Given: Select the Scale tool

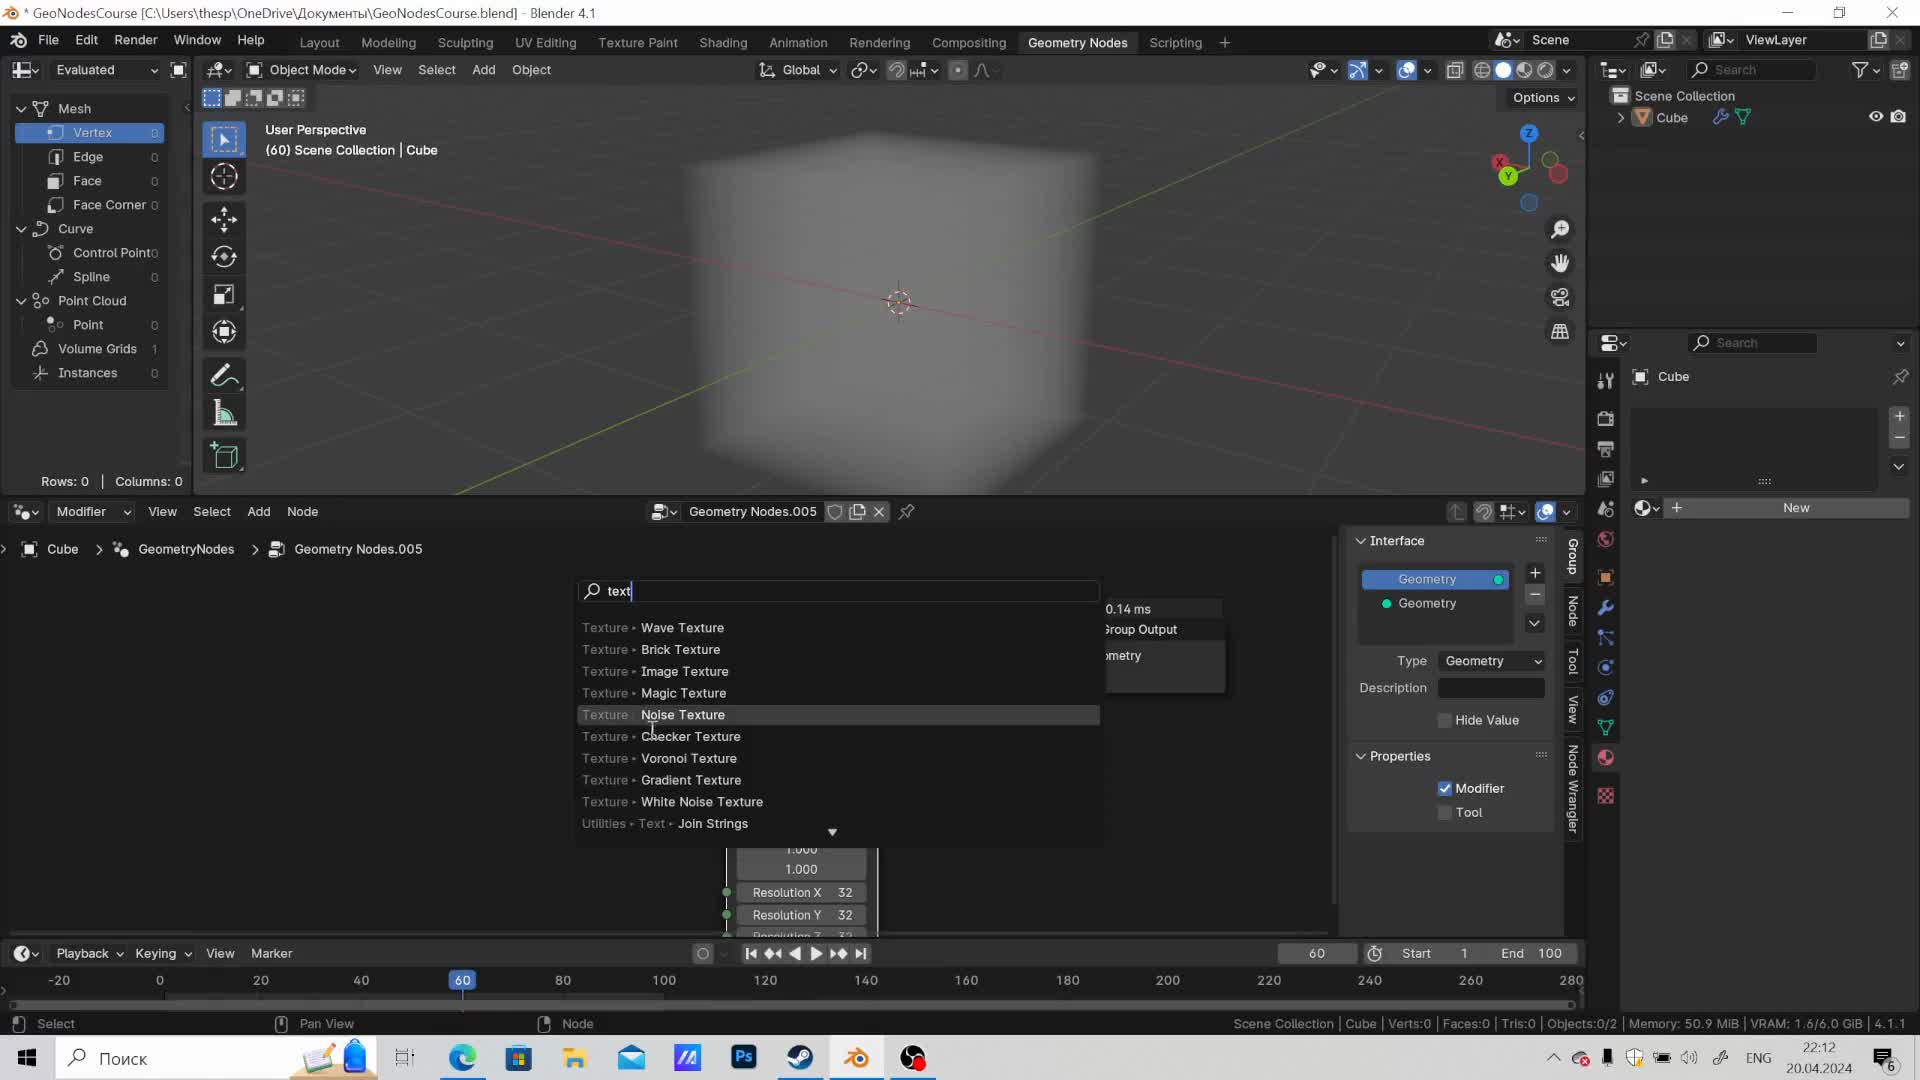Looking at the screenshot, I should click(224, 295).
